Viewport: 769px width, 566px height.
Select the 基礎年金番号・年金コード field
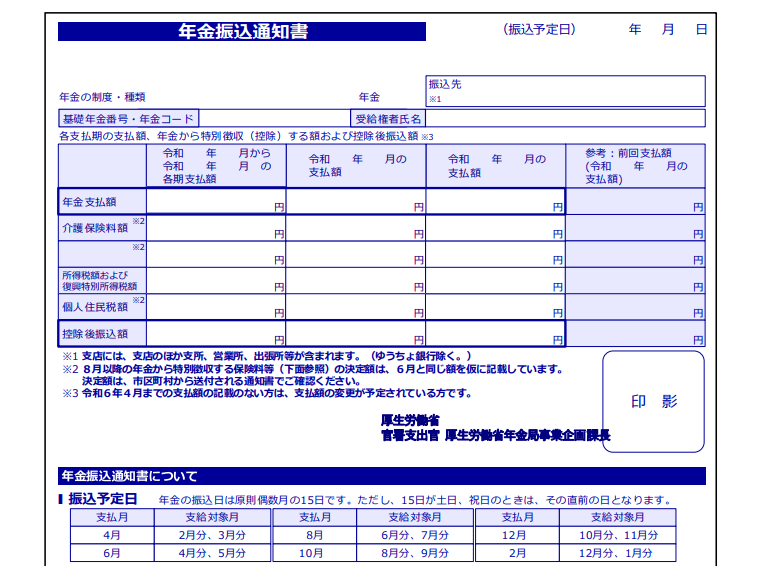(128, 118)
